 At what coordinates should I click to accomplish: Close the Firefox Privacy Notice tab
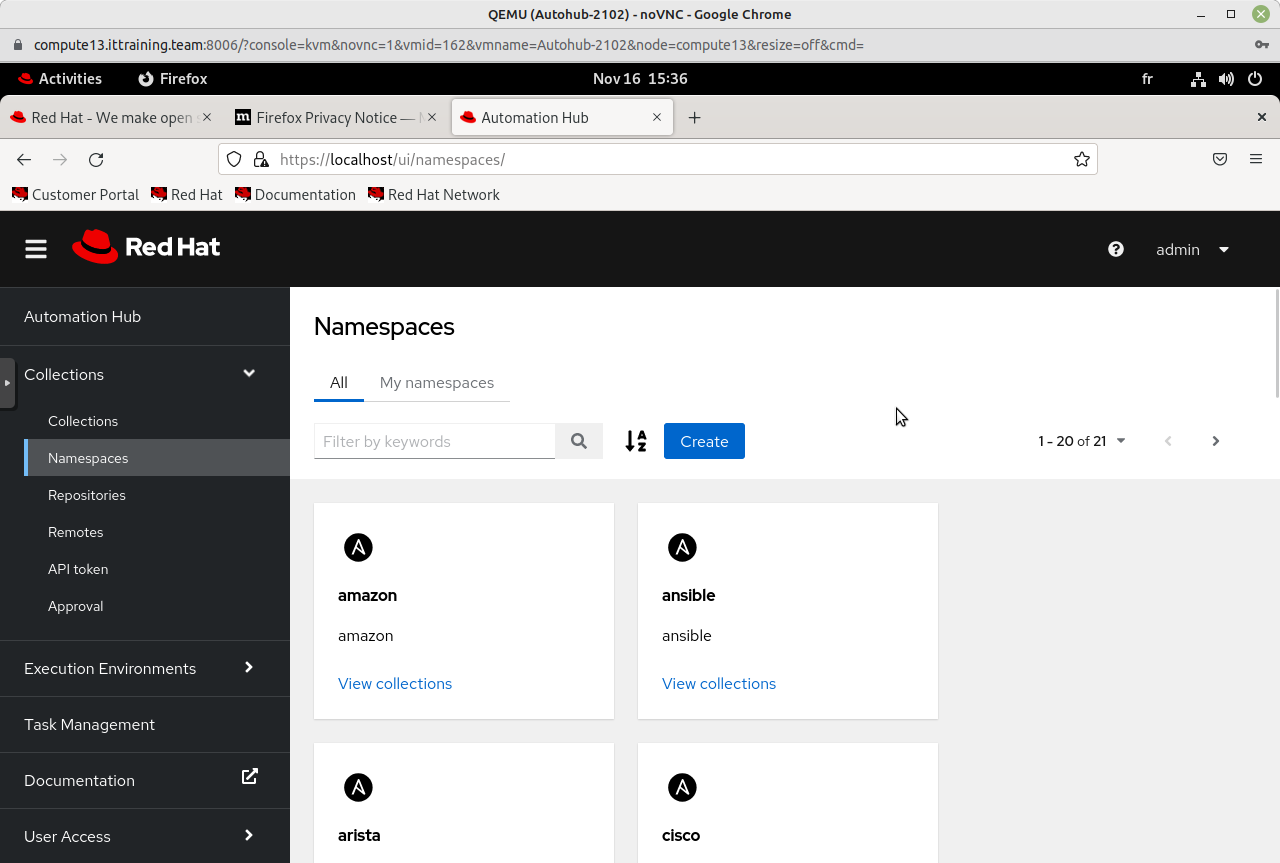[x=432, y=117]
